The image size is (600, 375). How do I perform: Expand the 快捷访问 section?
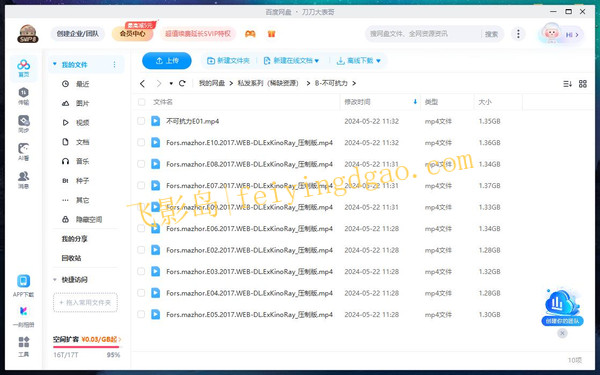[54, 280]
